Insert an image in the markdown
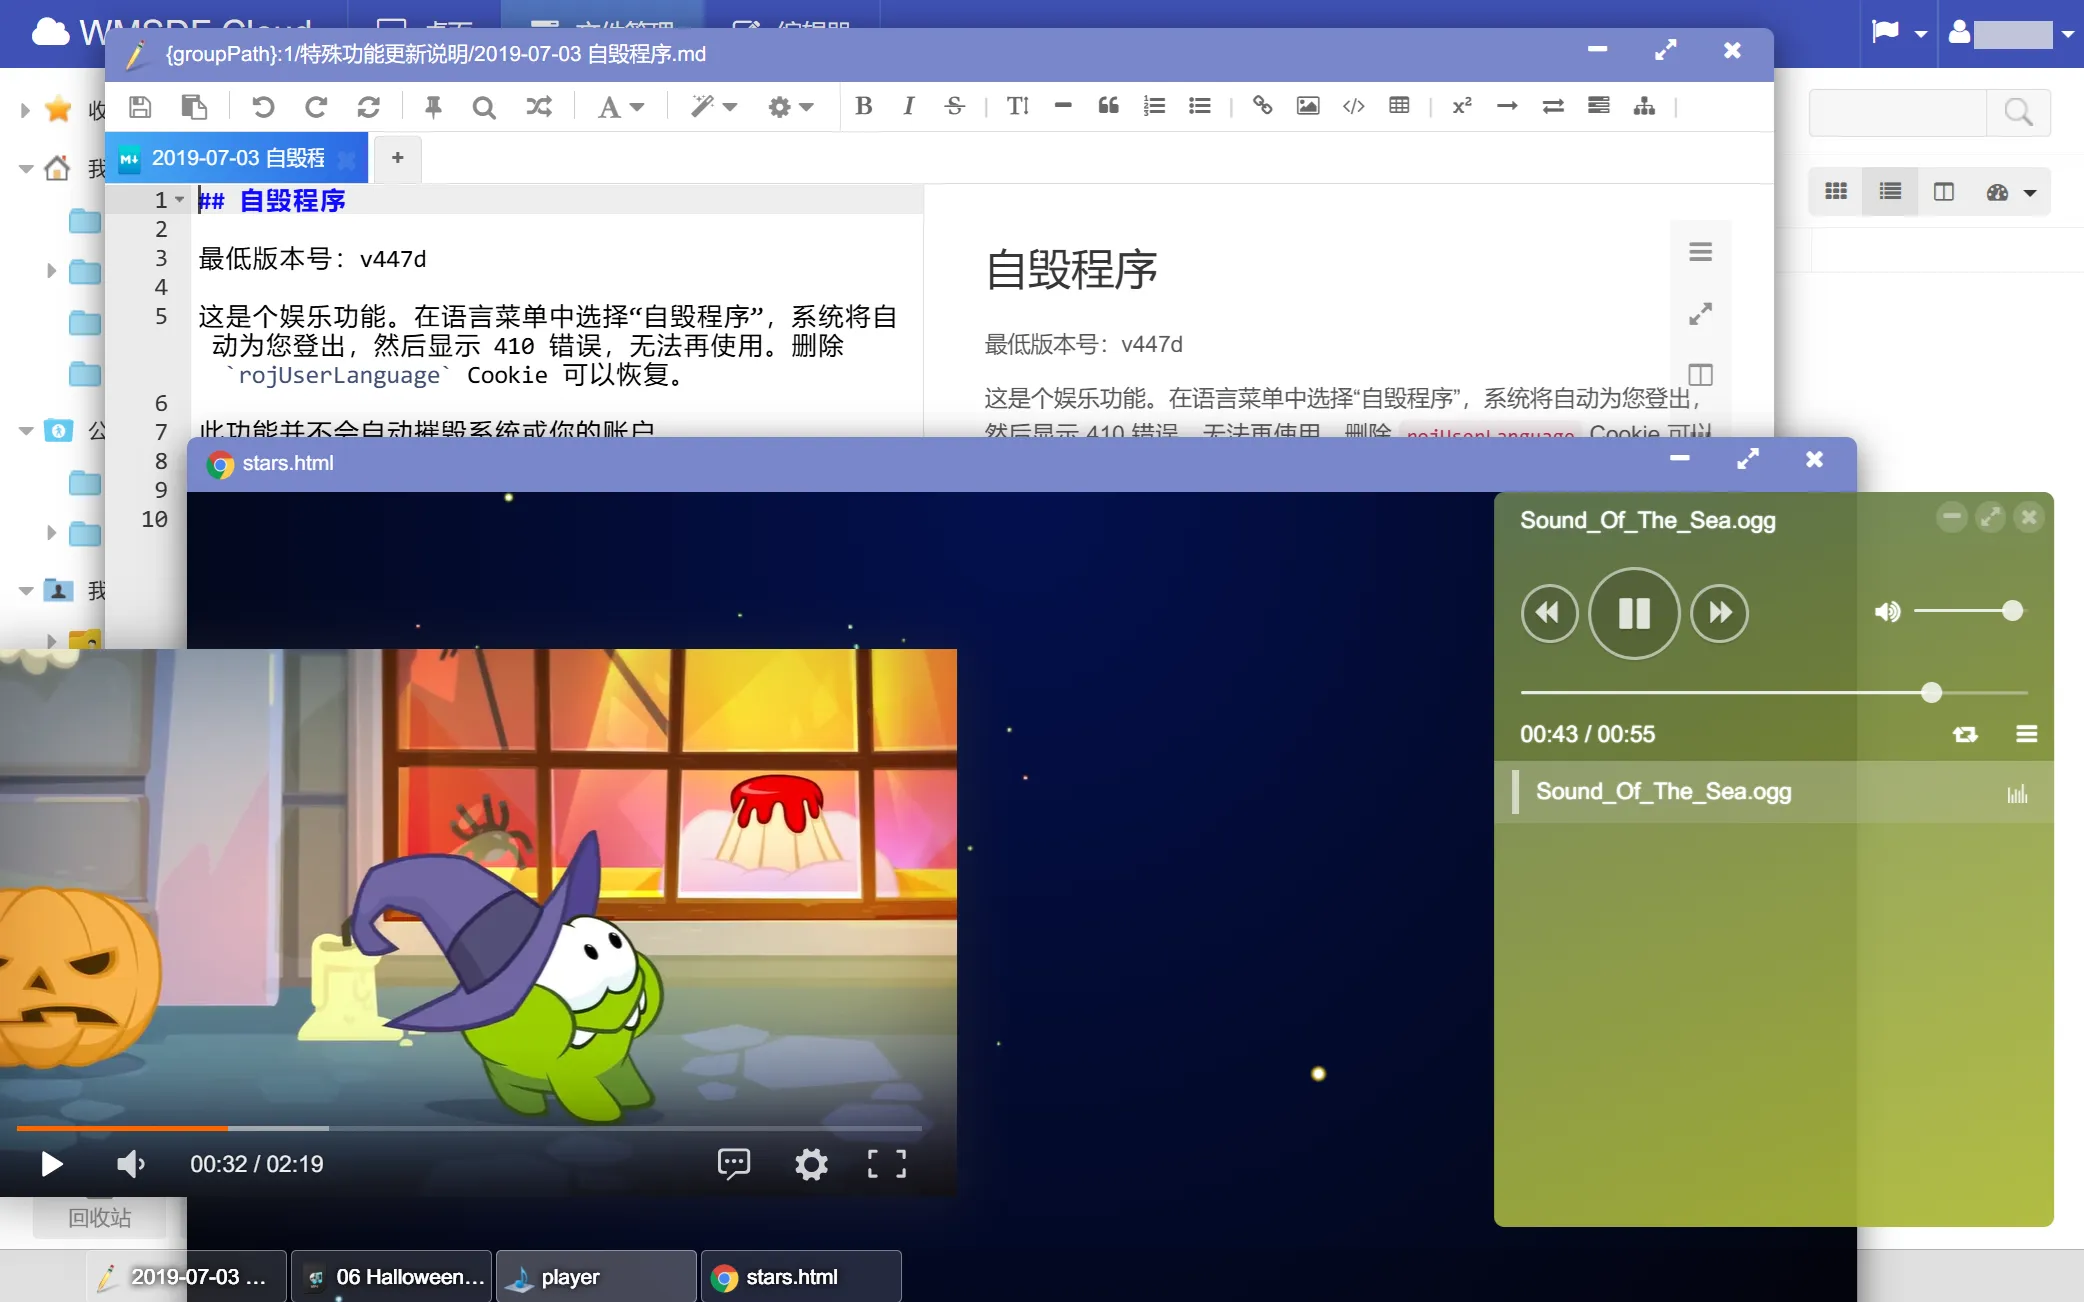The image size is (2084, 1302). [x=1308, y=106]
